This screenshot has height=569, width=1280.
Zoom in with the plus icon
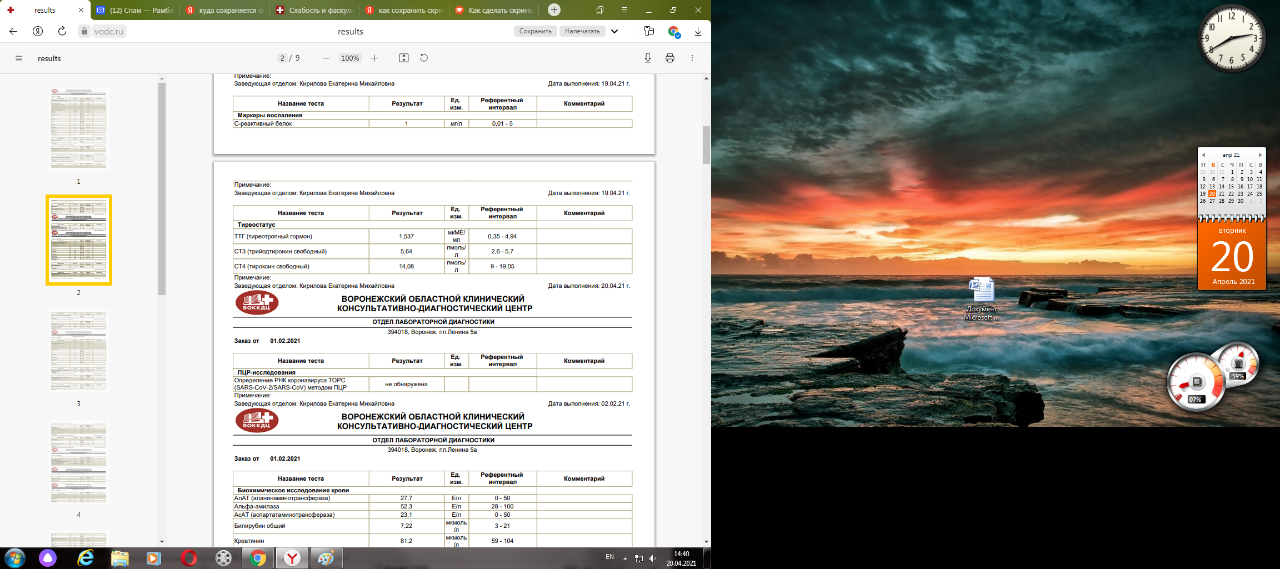pos(374,58)
